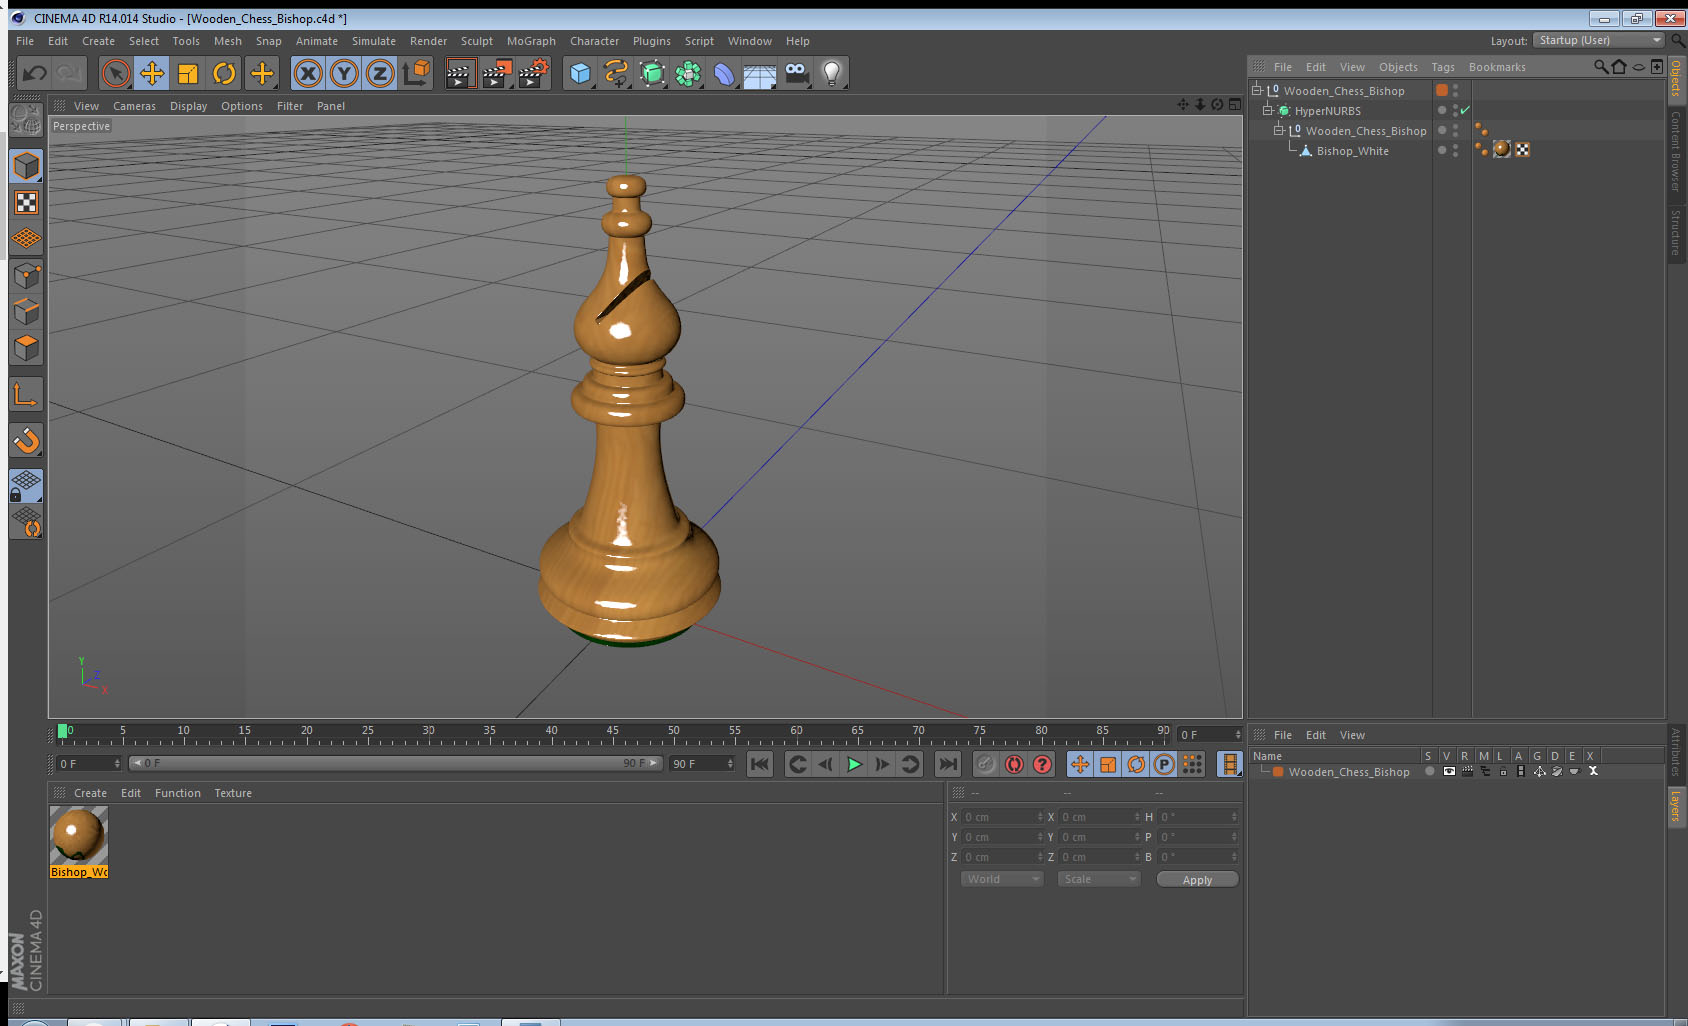The height and width of the screenshot is (1026, 1688).
Task: Enable Polygons mode in sidebar
Action: tap(27, 348)
